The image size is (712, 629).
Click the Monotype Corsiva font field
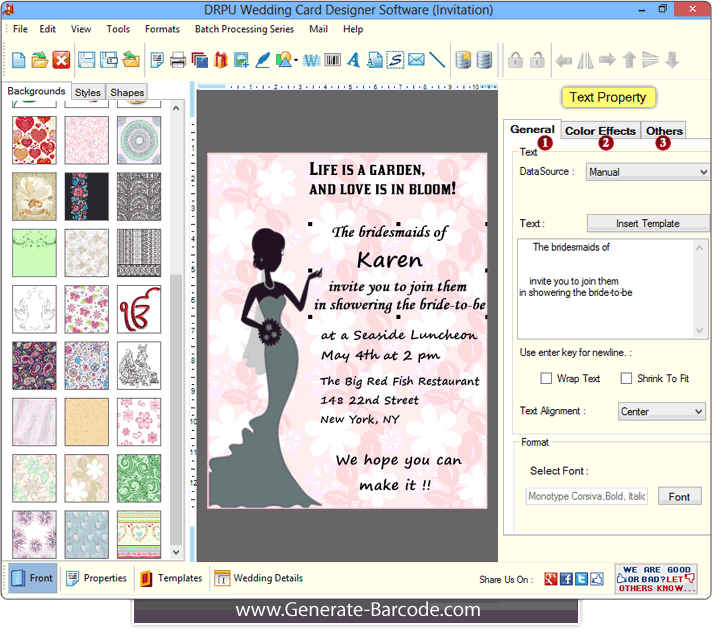(587, 496)
